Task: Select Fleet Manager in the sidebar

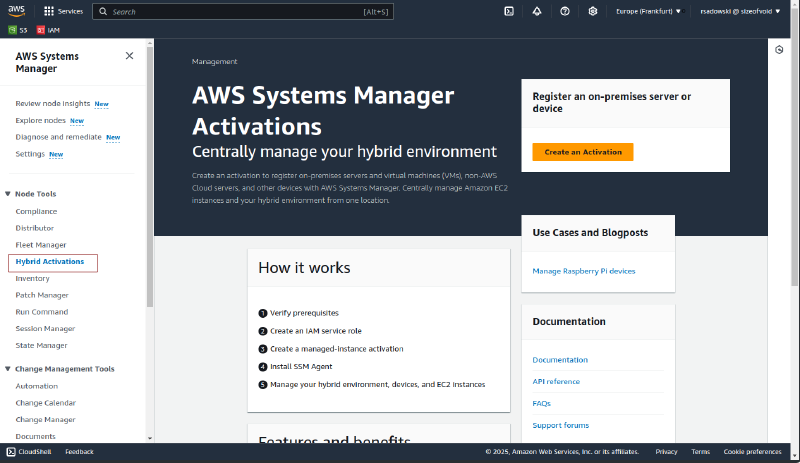Action: pos(41,245)
